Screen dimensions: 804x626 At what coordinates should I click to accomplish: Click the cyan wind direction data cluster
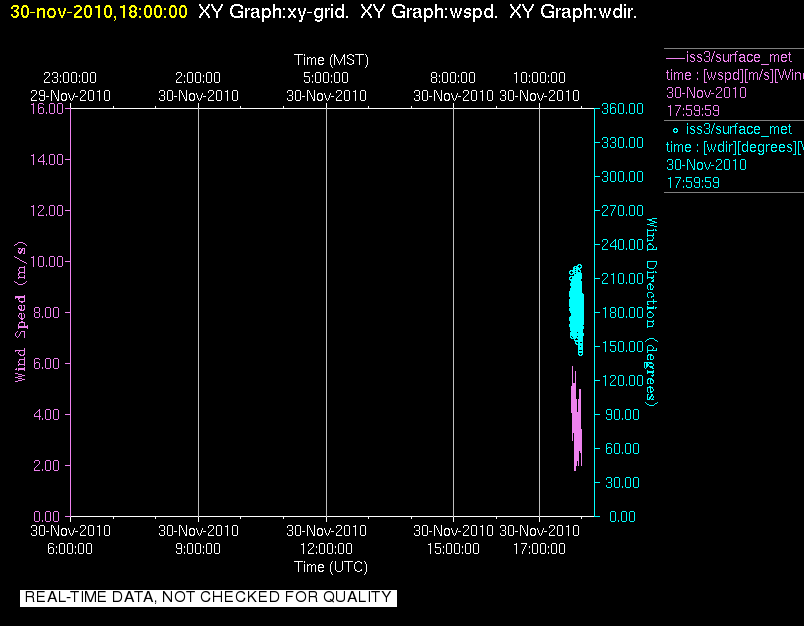[577, 309]
